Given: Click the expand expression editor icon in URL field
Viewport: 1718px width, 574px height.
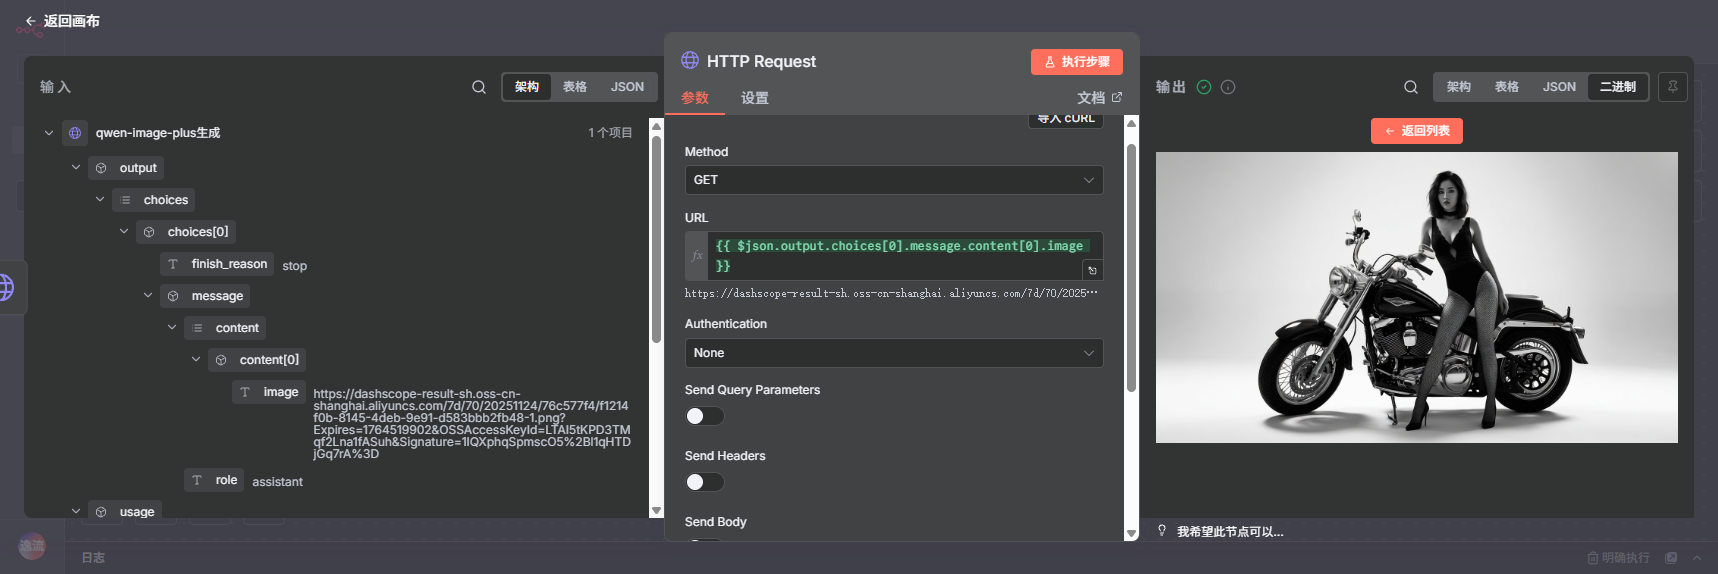Looking at the screenshot, I should pyautogui.click(x=1092, y=270).
